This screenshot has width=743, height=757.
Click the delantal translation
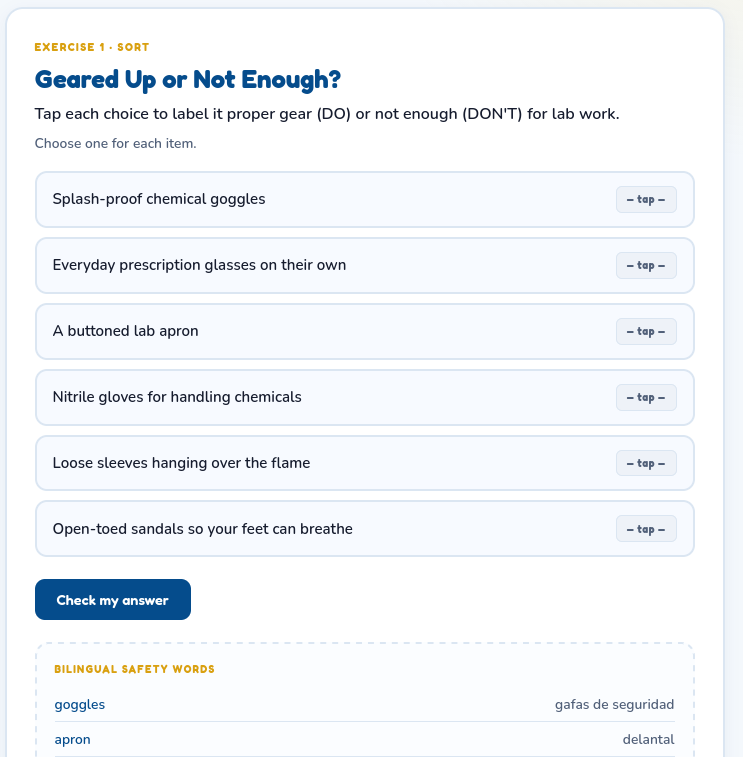648,740
